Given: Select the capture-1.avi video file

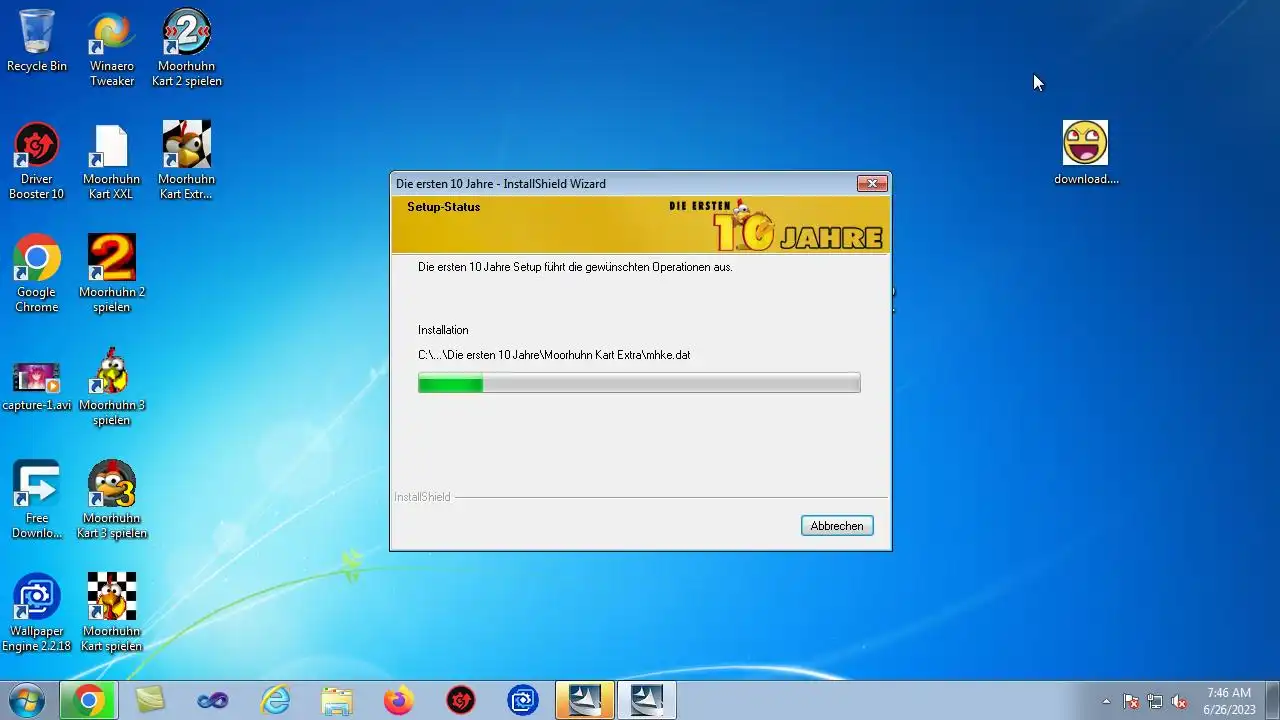Looking at the screenshot, I should 37,387.
